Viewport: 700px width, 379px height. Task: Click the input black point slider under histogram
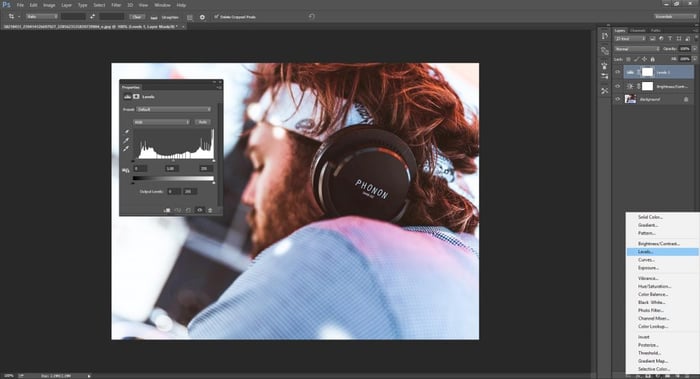[x=133, y=161]
